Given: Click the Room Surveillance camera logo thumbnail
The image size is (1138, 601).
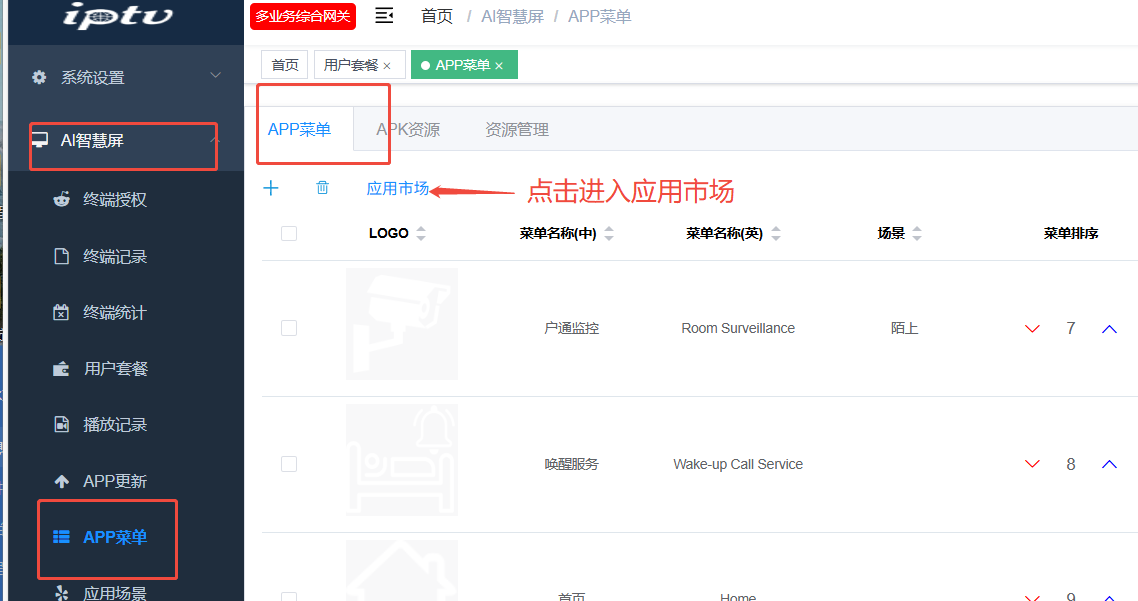Looking at the screenshot, I should [x=402, y=324].
